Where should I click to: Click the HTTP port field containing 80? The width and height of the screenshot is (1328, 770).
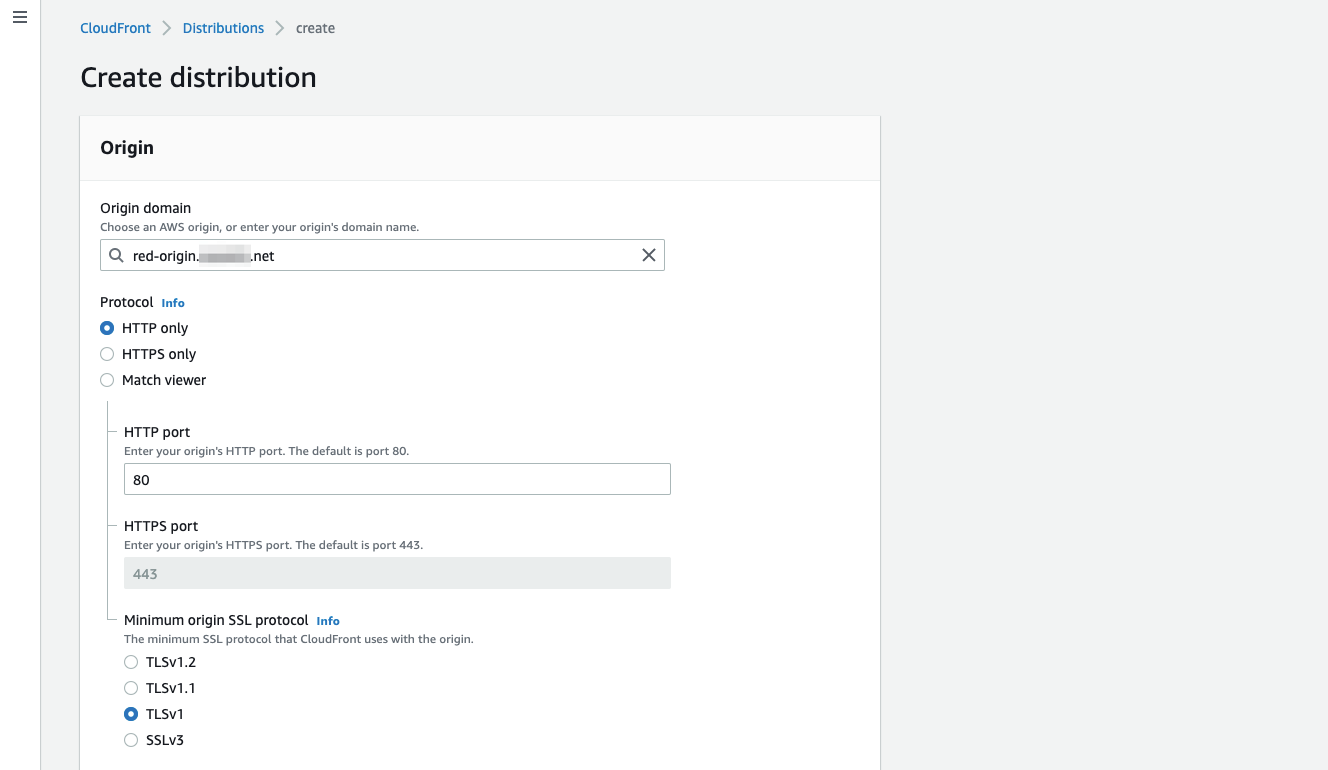[x=397, y=480]
